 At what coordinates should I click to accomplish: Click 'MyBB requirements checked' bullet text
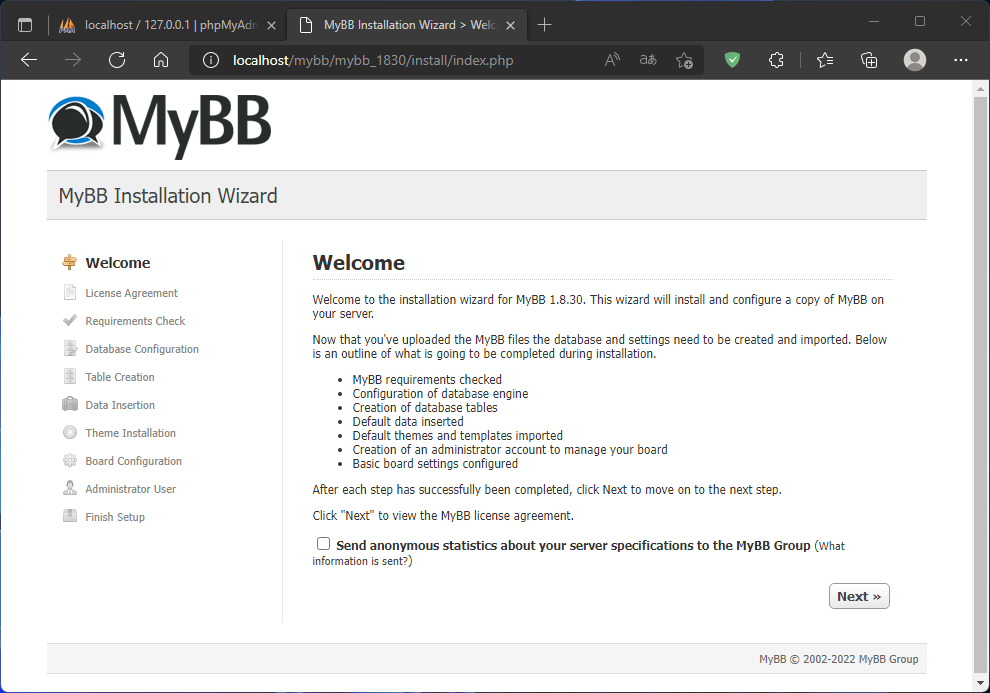pos(427,379)
